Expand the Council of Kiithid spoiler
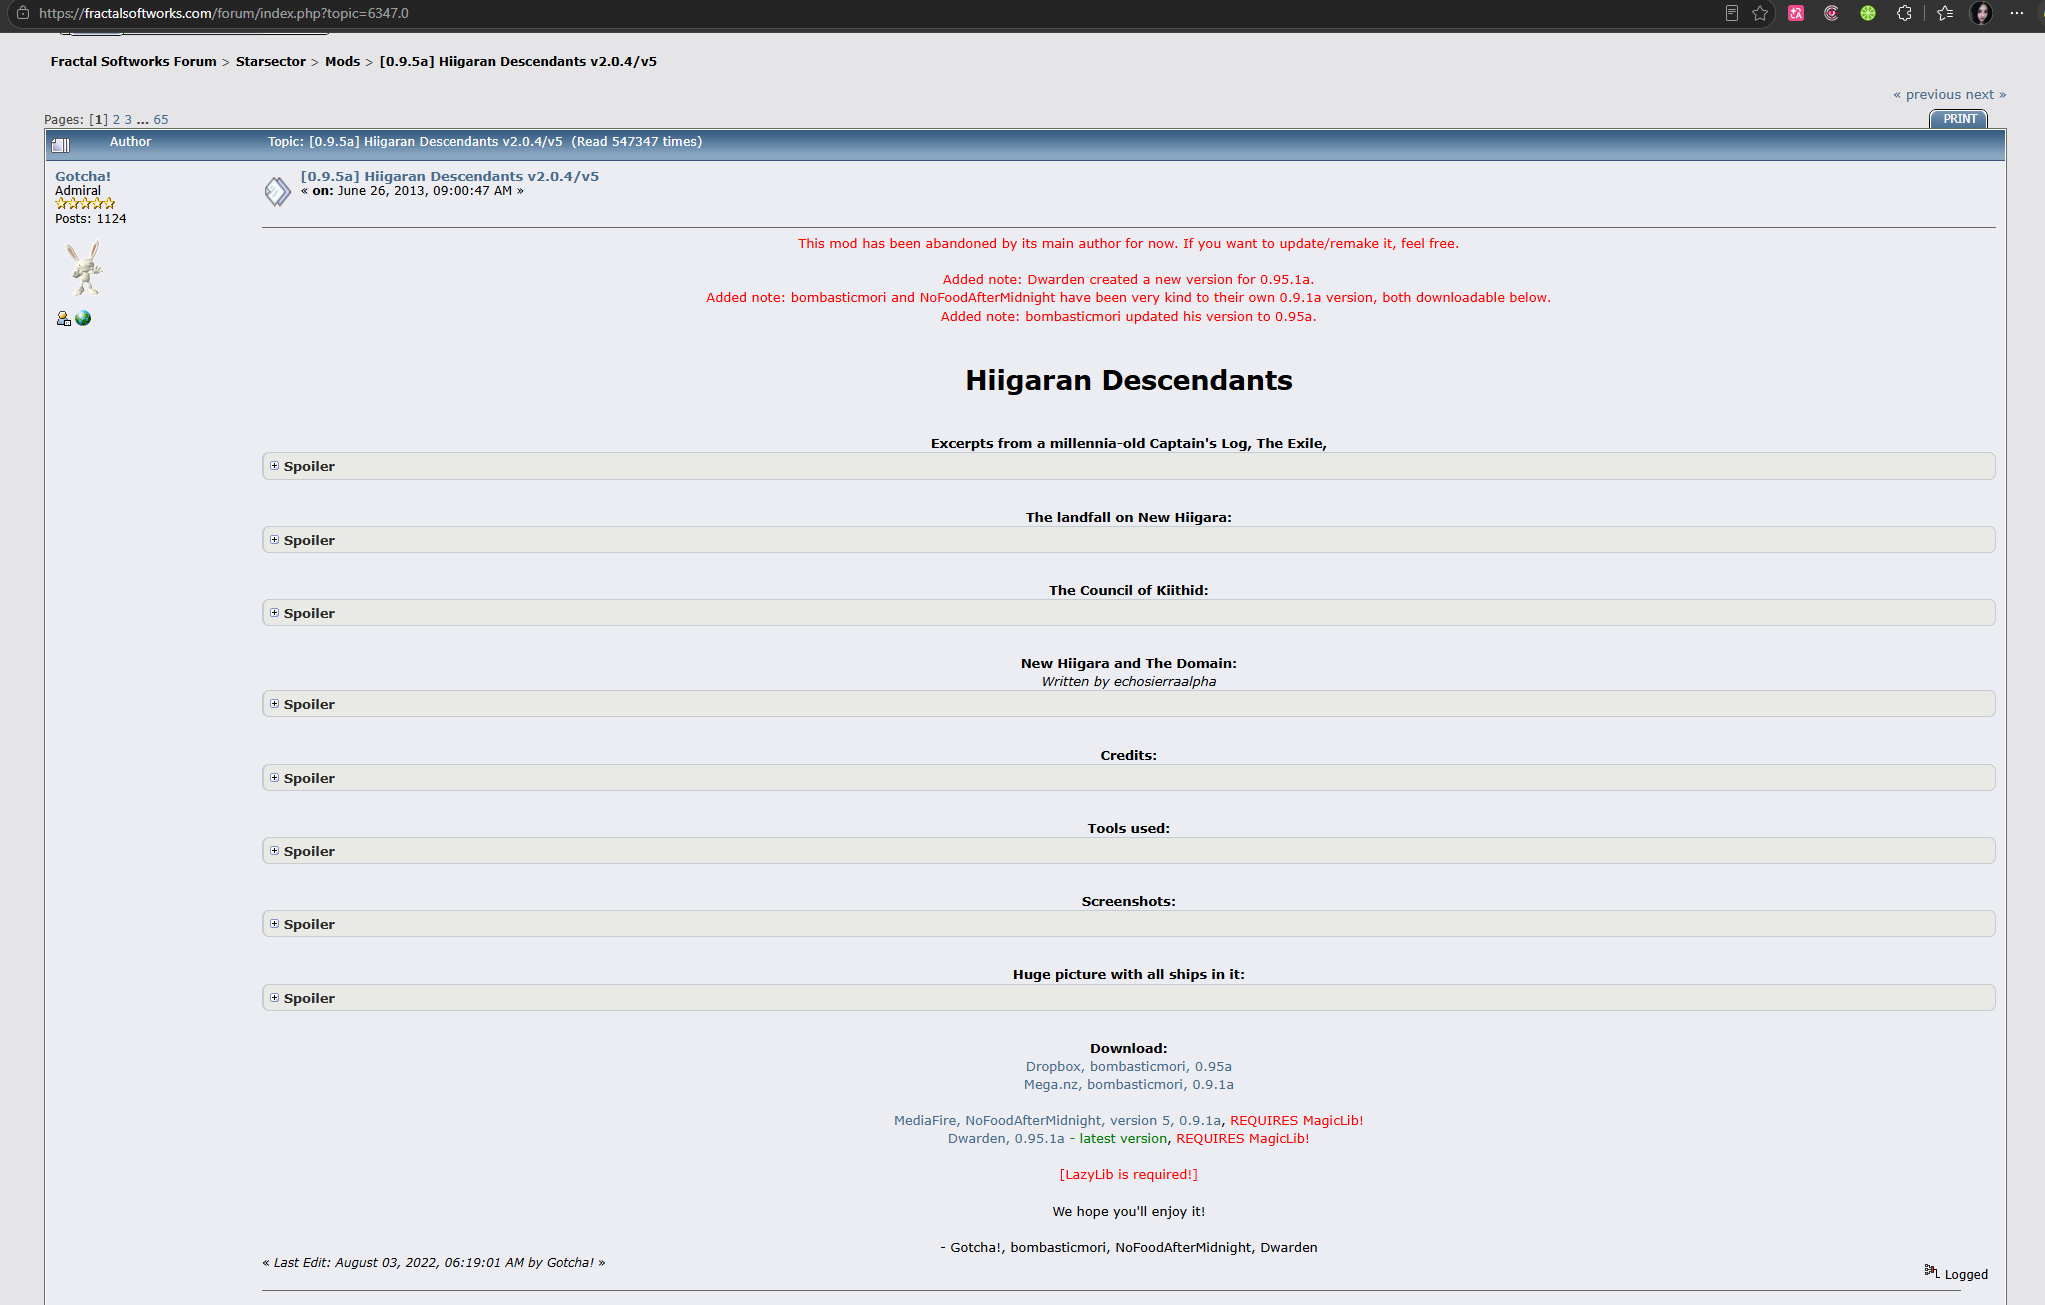2045x1305 pixels. 1128,613
